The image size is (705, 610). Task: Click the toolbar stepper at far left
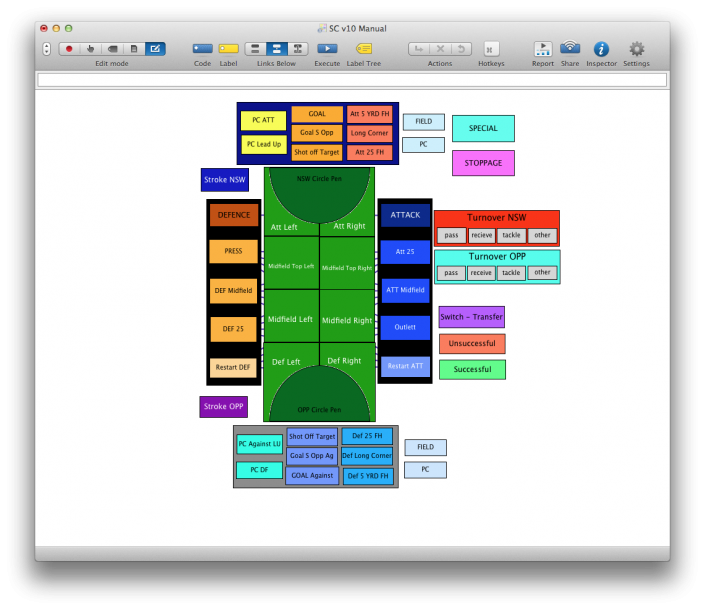point(45,48)
